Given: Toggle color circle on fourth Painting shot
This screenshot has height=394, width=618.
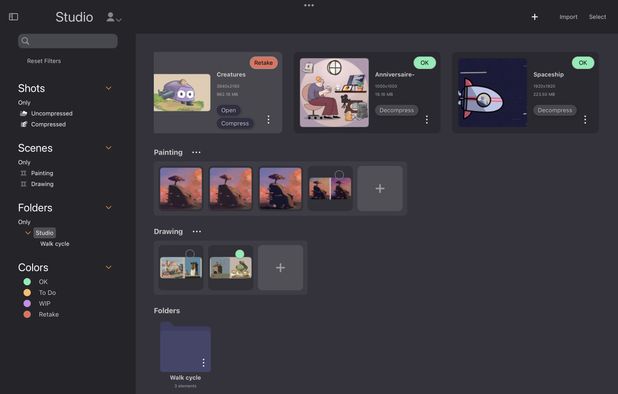Looking at the screenshot, I should [x=339, y=175].
